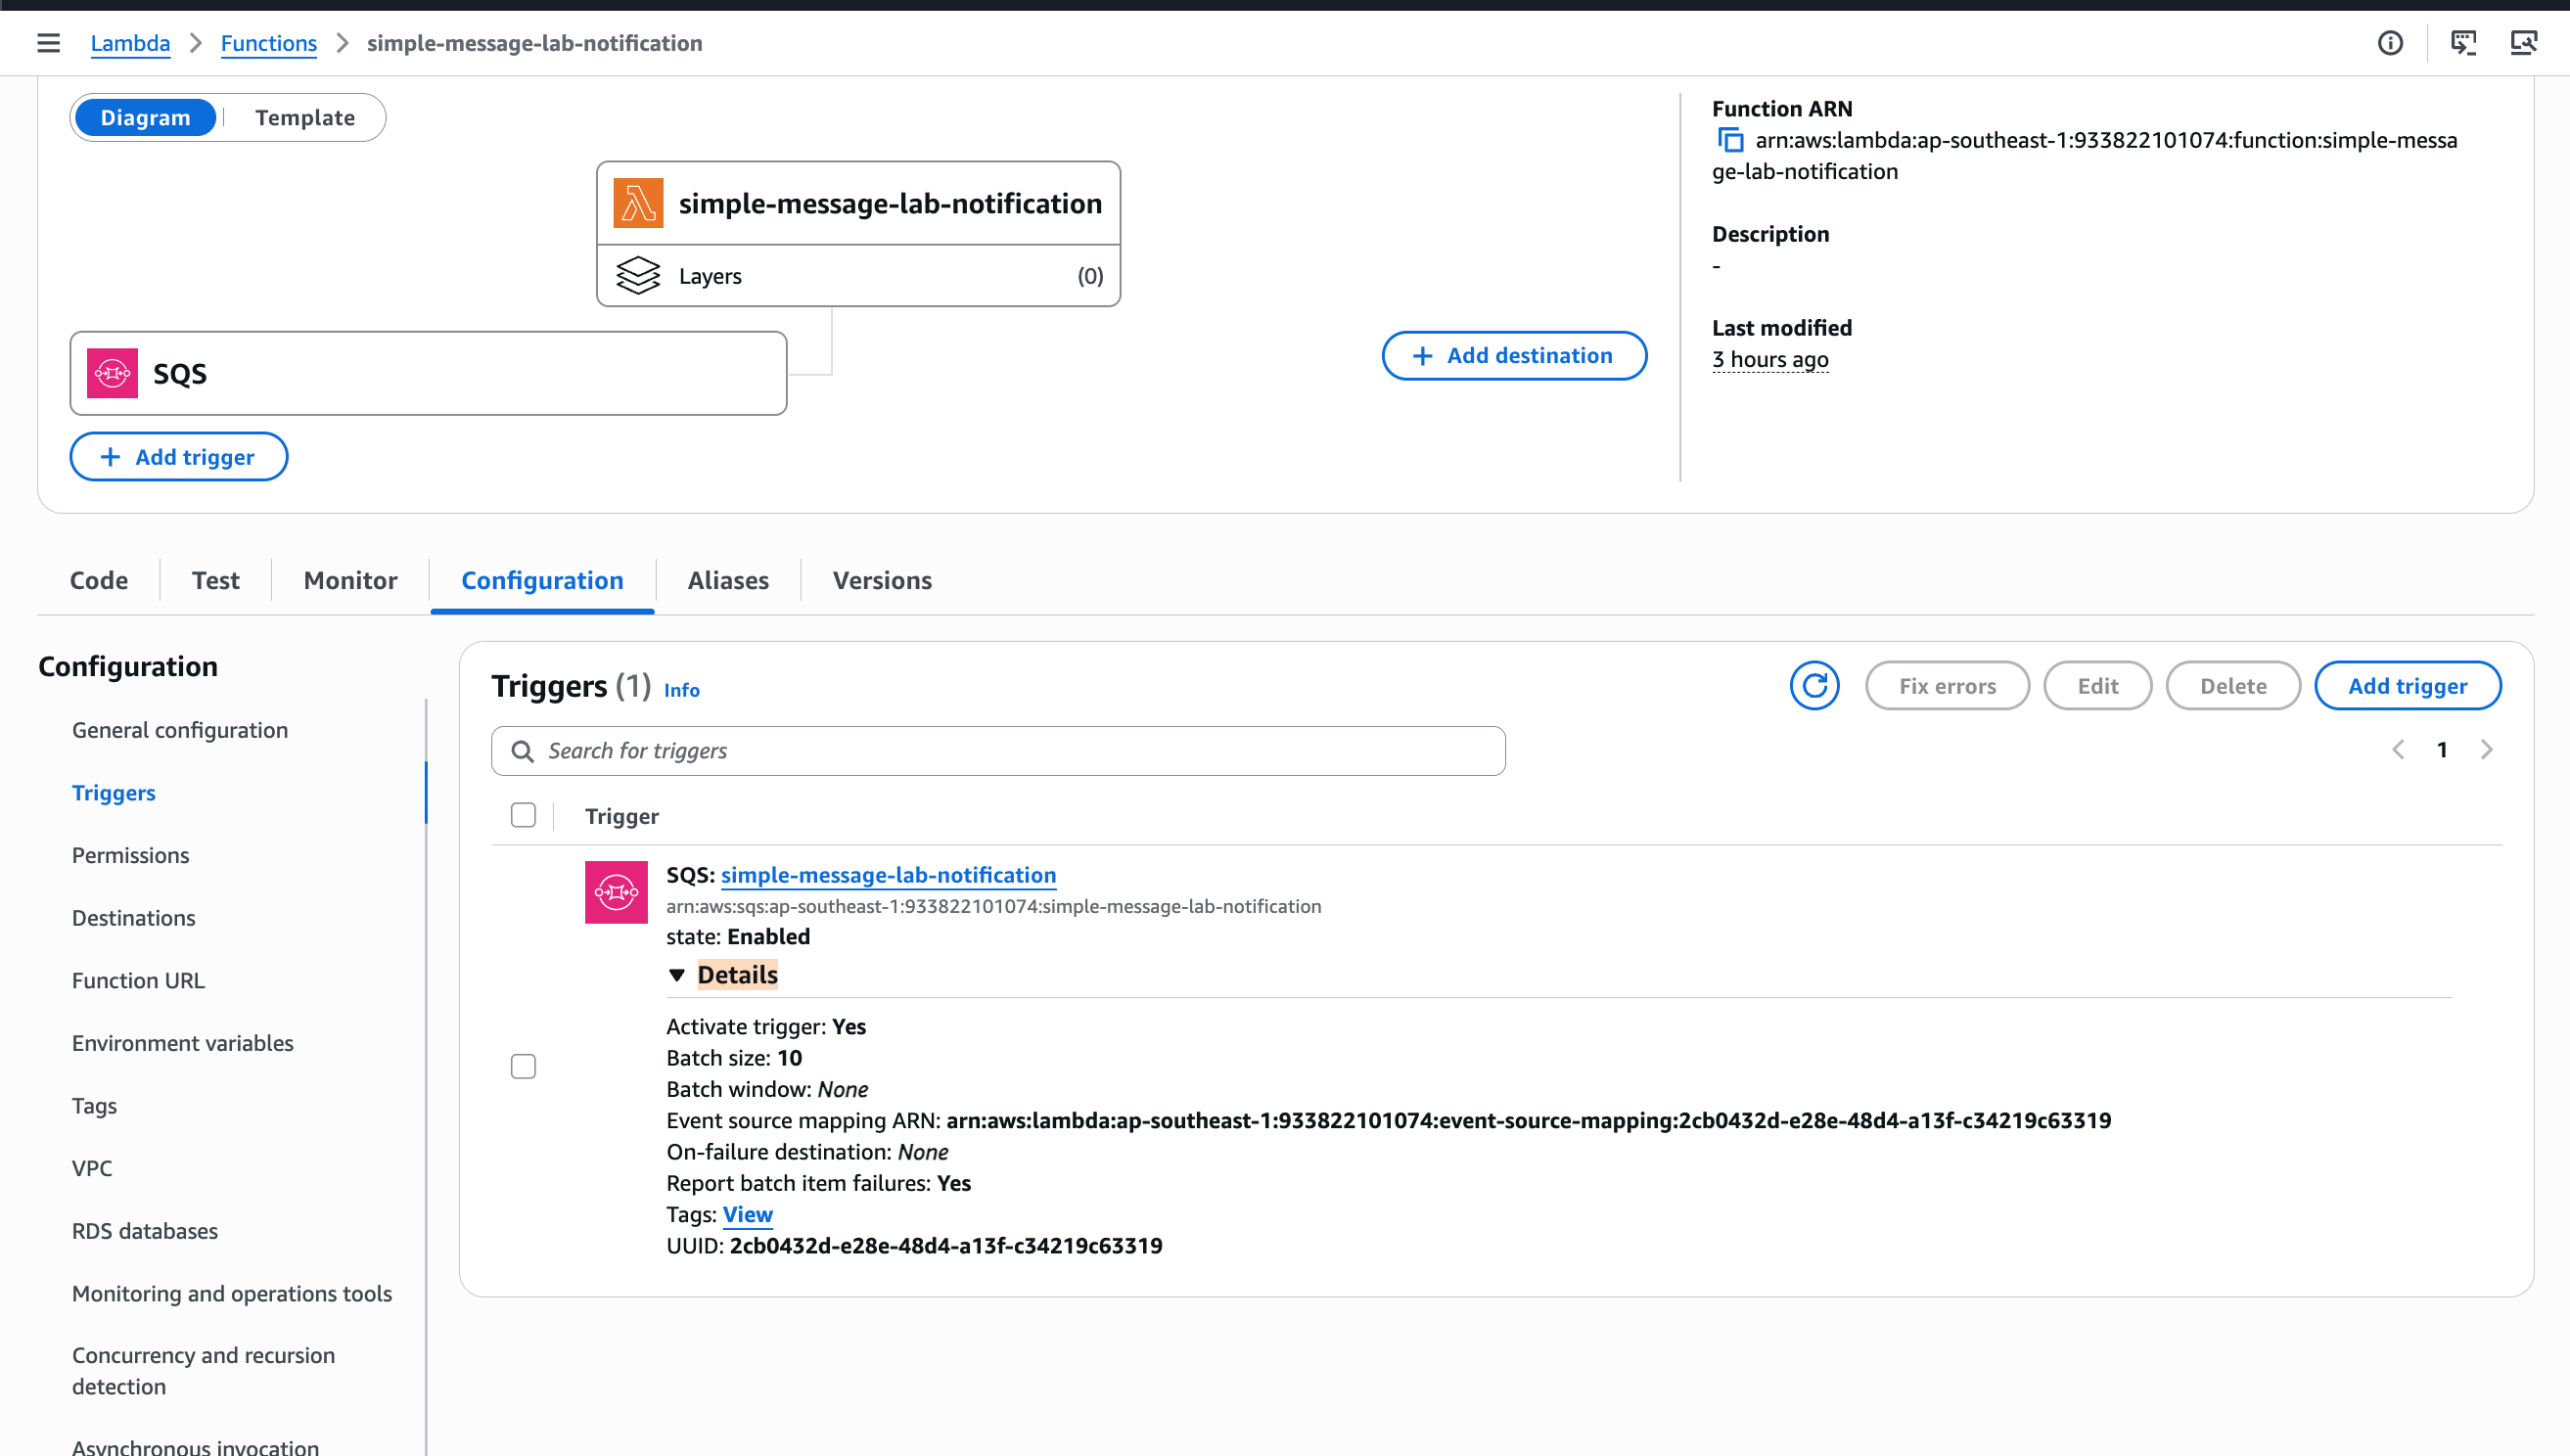Click the Layers row in the diagram
The image size is (2570, 1456).
click(858, 276)
